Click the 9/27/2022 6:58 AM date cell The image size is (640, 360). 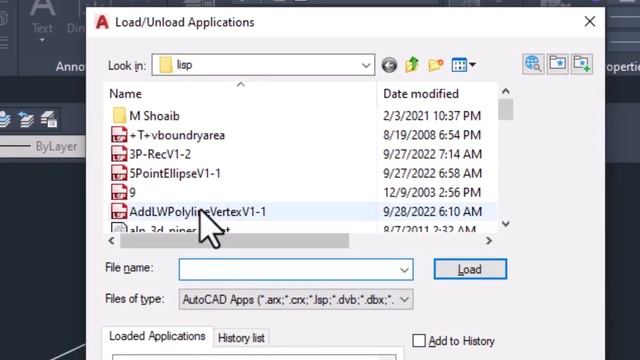point(432,173)
